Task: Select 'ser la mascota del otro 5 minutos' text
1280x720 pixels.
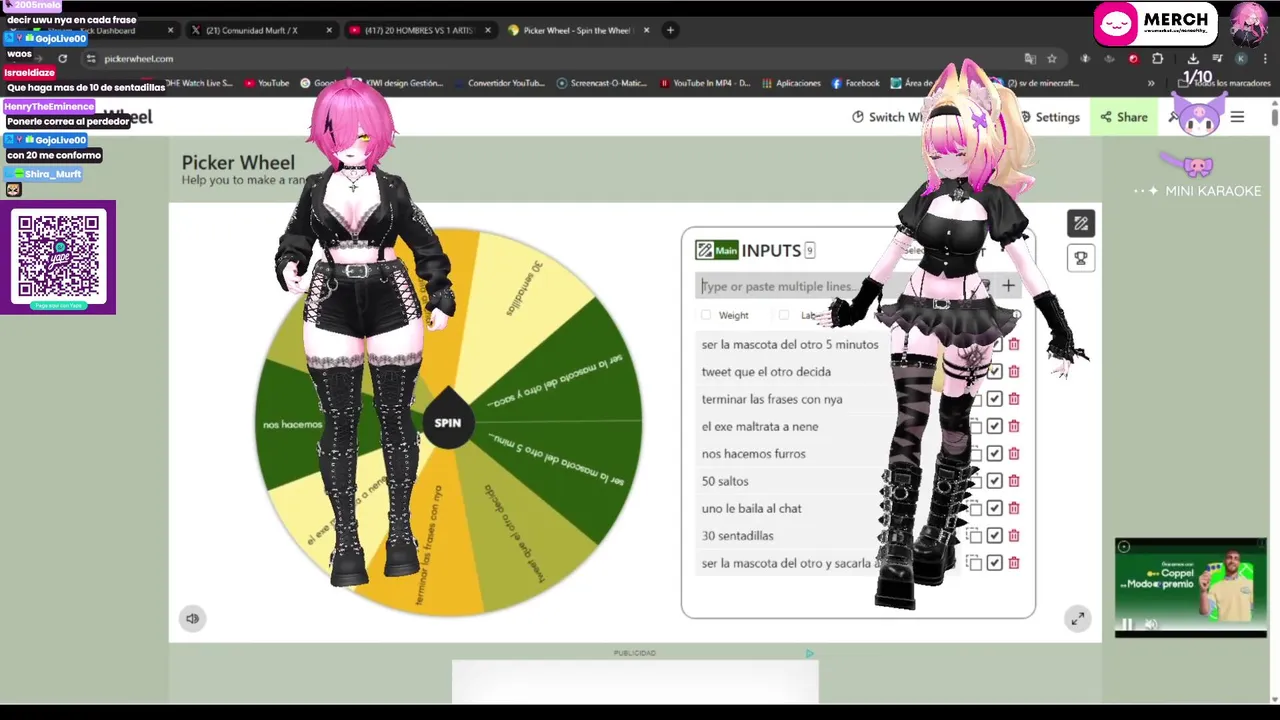Action: click(x=790, y=344)
